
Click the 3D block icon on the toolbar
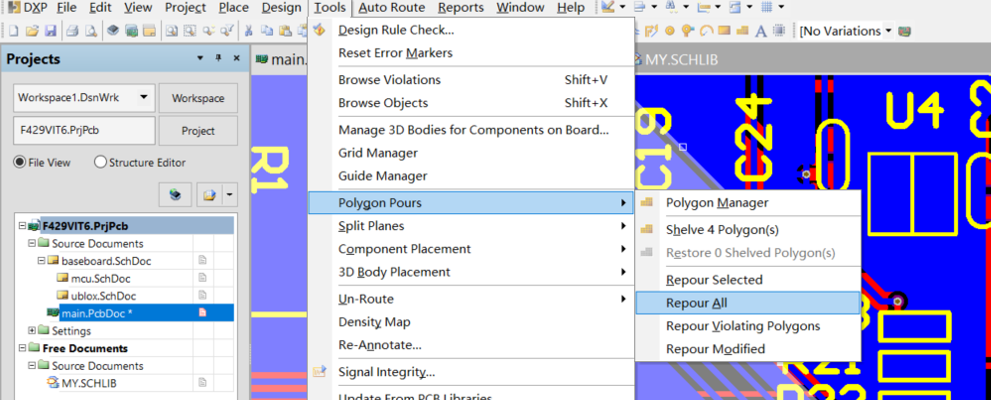tap(112, 31)
